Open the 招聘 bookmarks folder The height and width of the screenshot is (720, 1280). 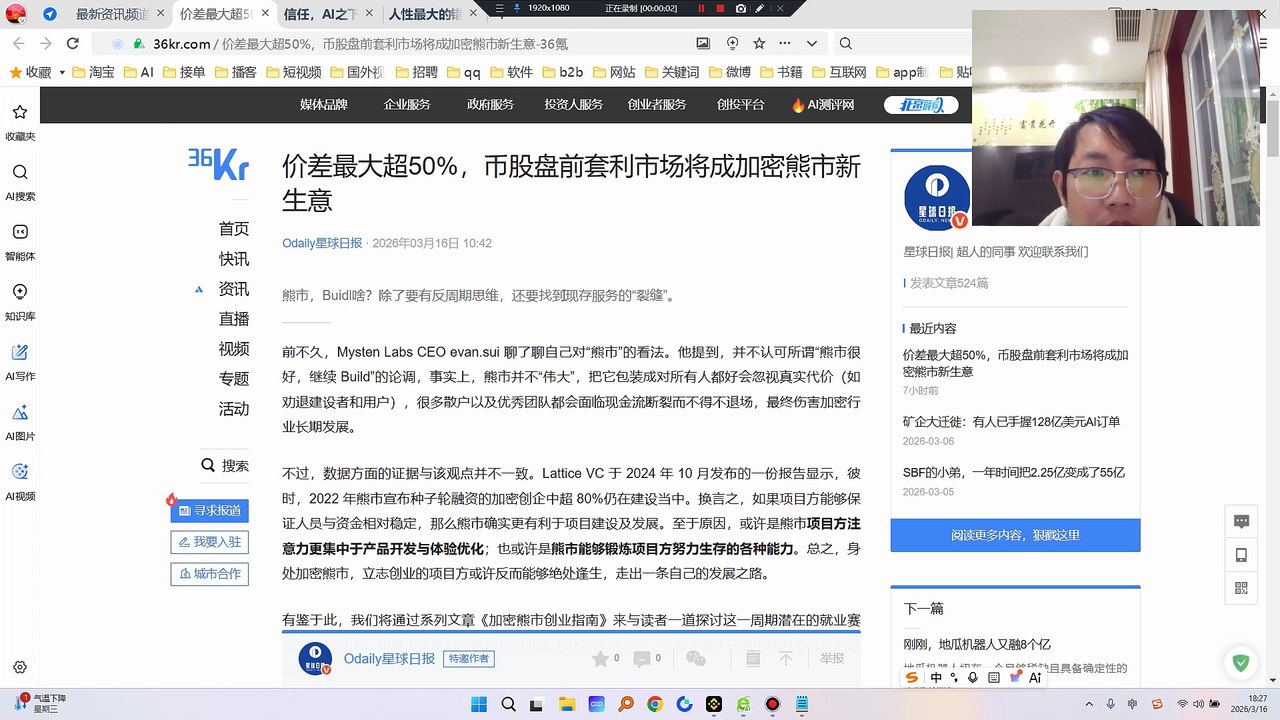tap(415, 73)
